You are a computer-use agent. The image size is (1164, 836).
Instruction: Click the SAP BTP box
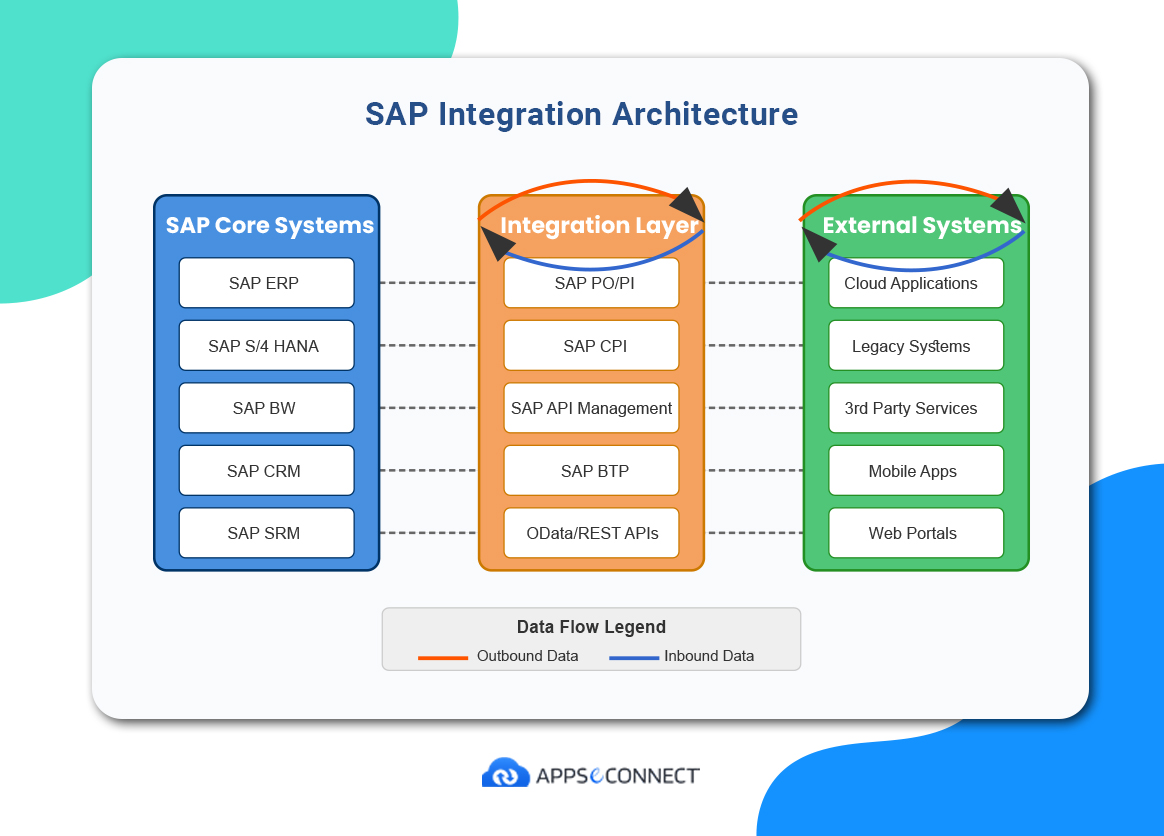coord(592,471)
